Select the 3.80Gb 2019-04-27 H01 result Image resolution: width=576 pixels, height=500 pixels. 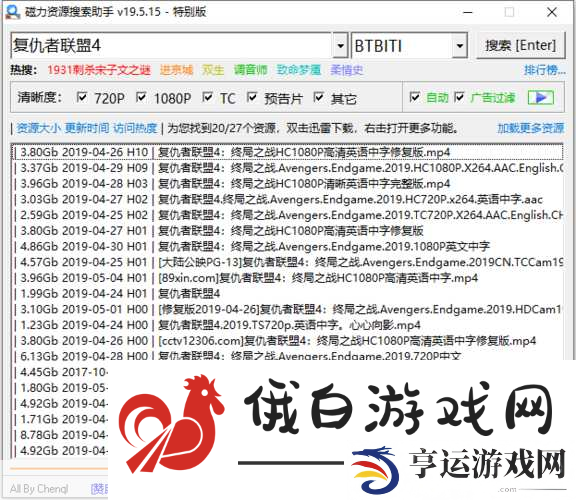point(288,231)
